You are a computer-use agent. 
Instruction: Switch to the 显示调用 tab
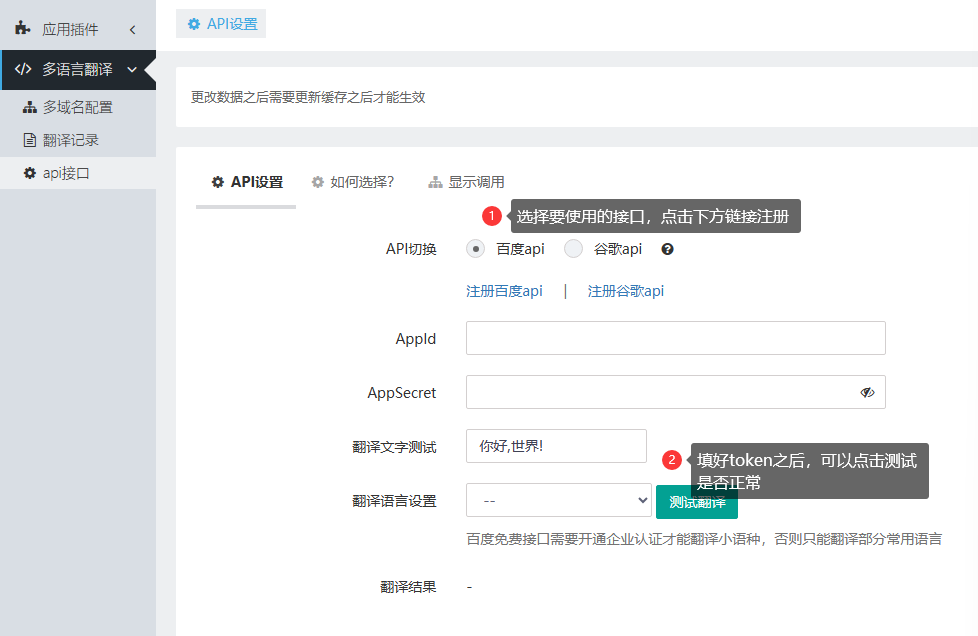click(x=467, y=182)
